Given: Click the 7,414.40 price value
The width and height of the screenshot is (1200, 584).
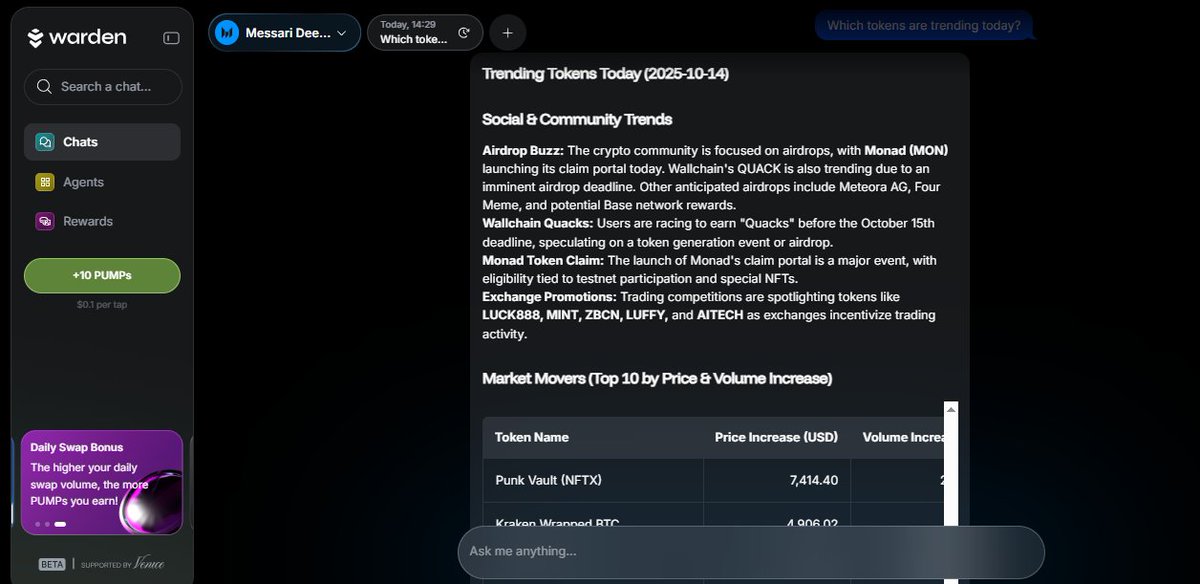Looking at the screenshot, I should pyautogui.click(x=813, y=480).
